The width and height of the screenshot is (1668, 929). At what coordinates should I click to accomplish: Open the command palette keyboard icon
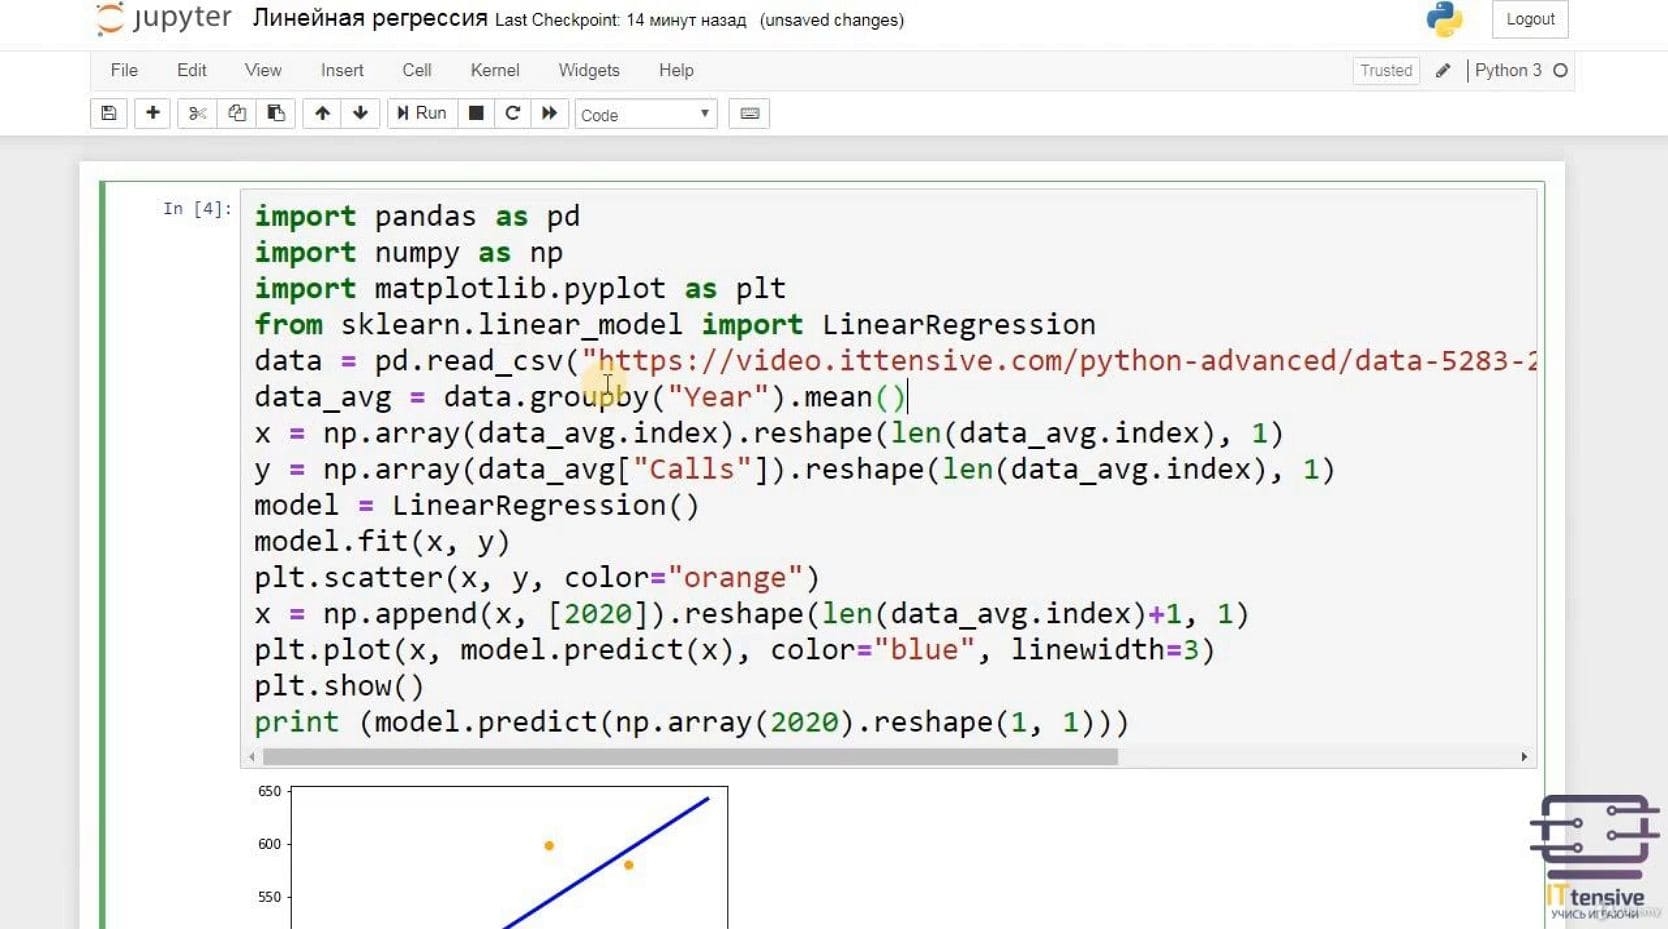click(x=750, y=114)
